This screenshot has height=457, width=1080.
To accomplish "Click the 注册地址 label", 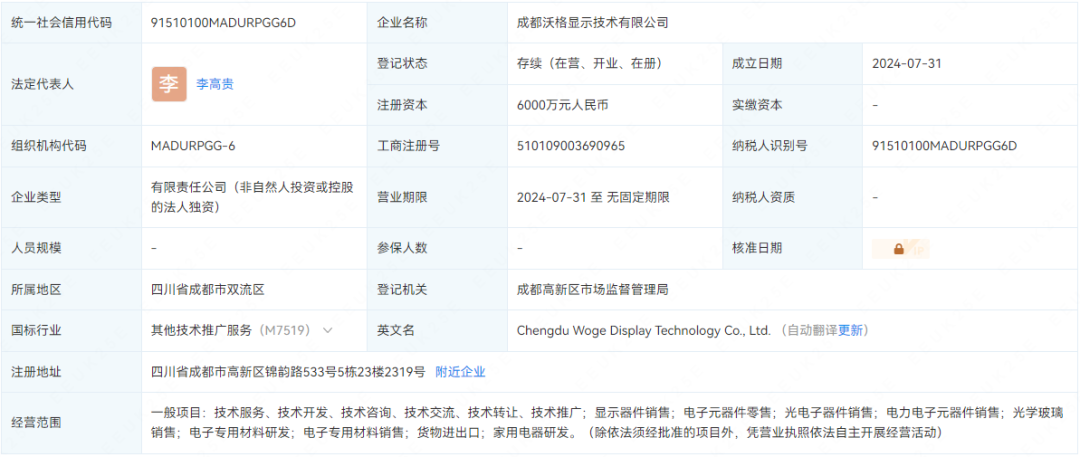I will pyautogui.click(x=37, y=372).
